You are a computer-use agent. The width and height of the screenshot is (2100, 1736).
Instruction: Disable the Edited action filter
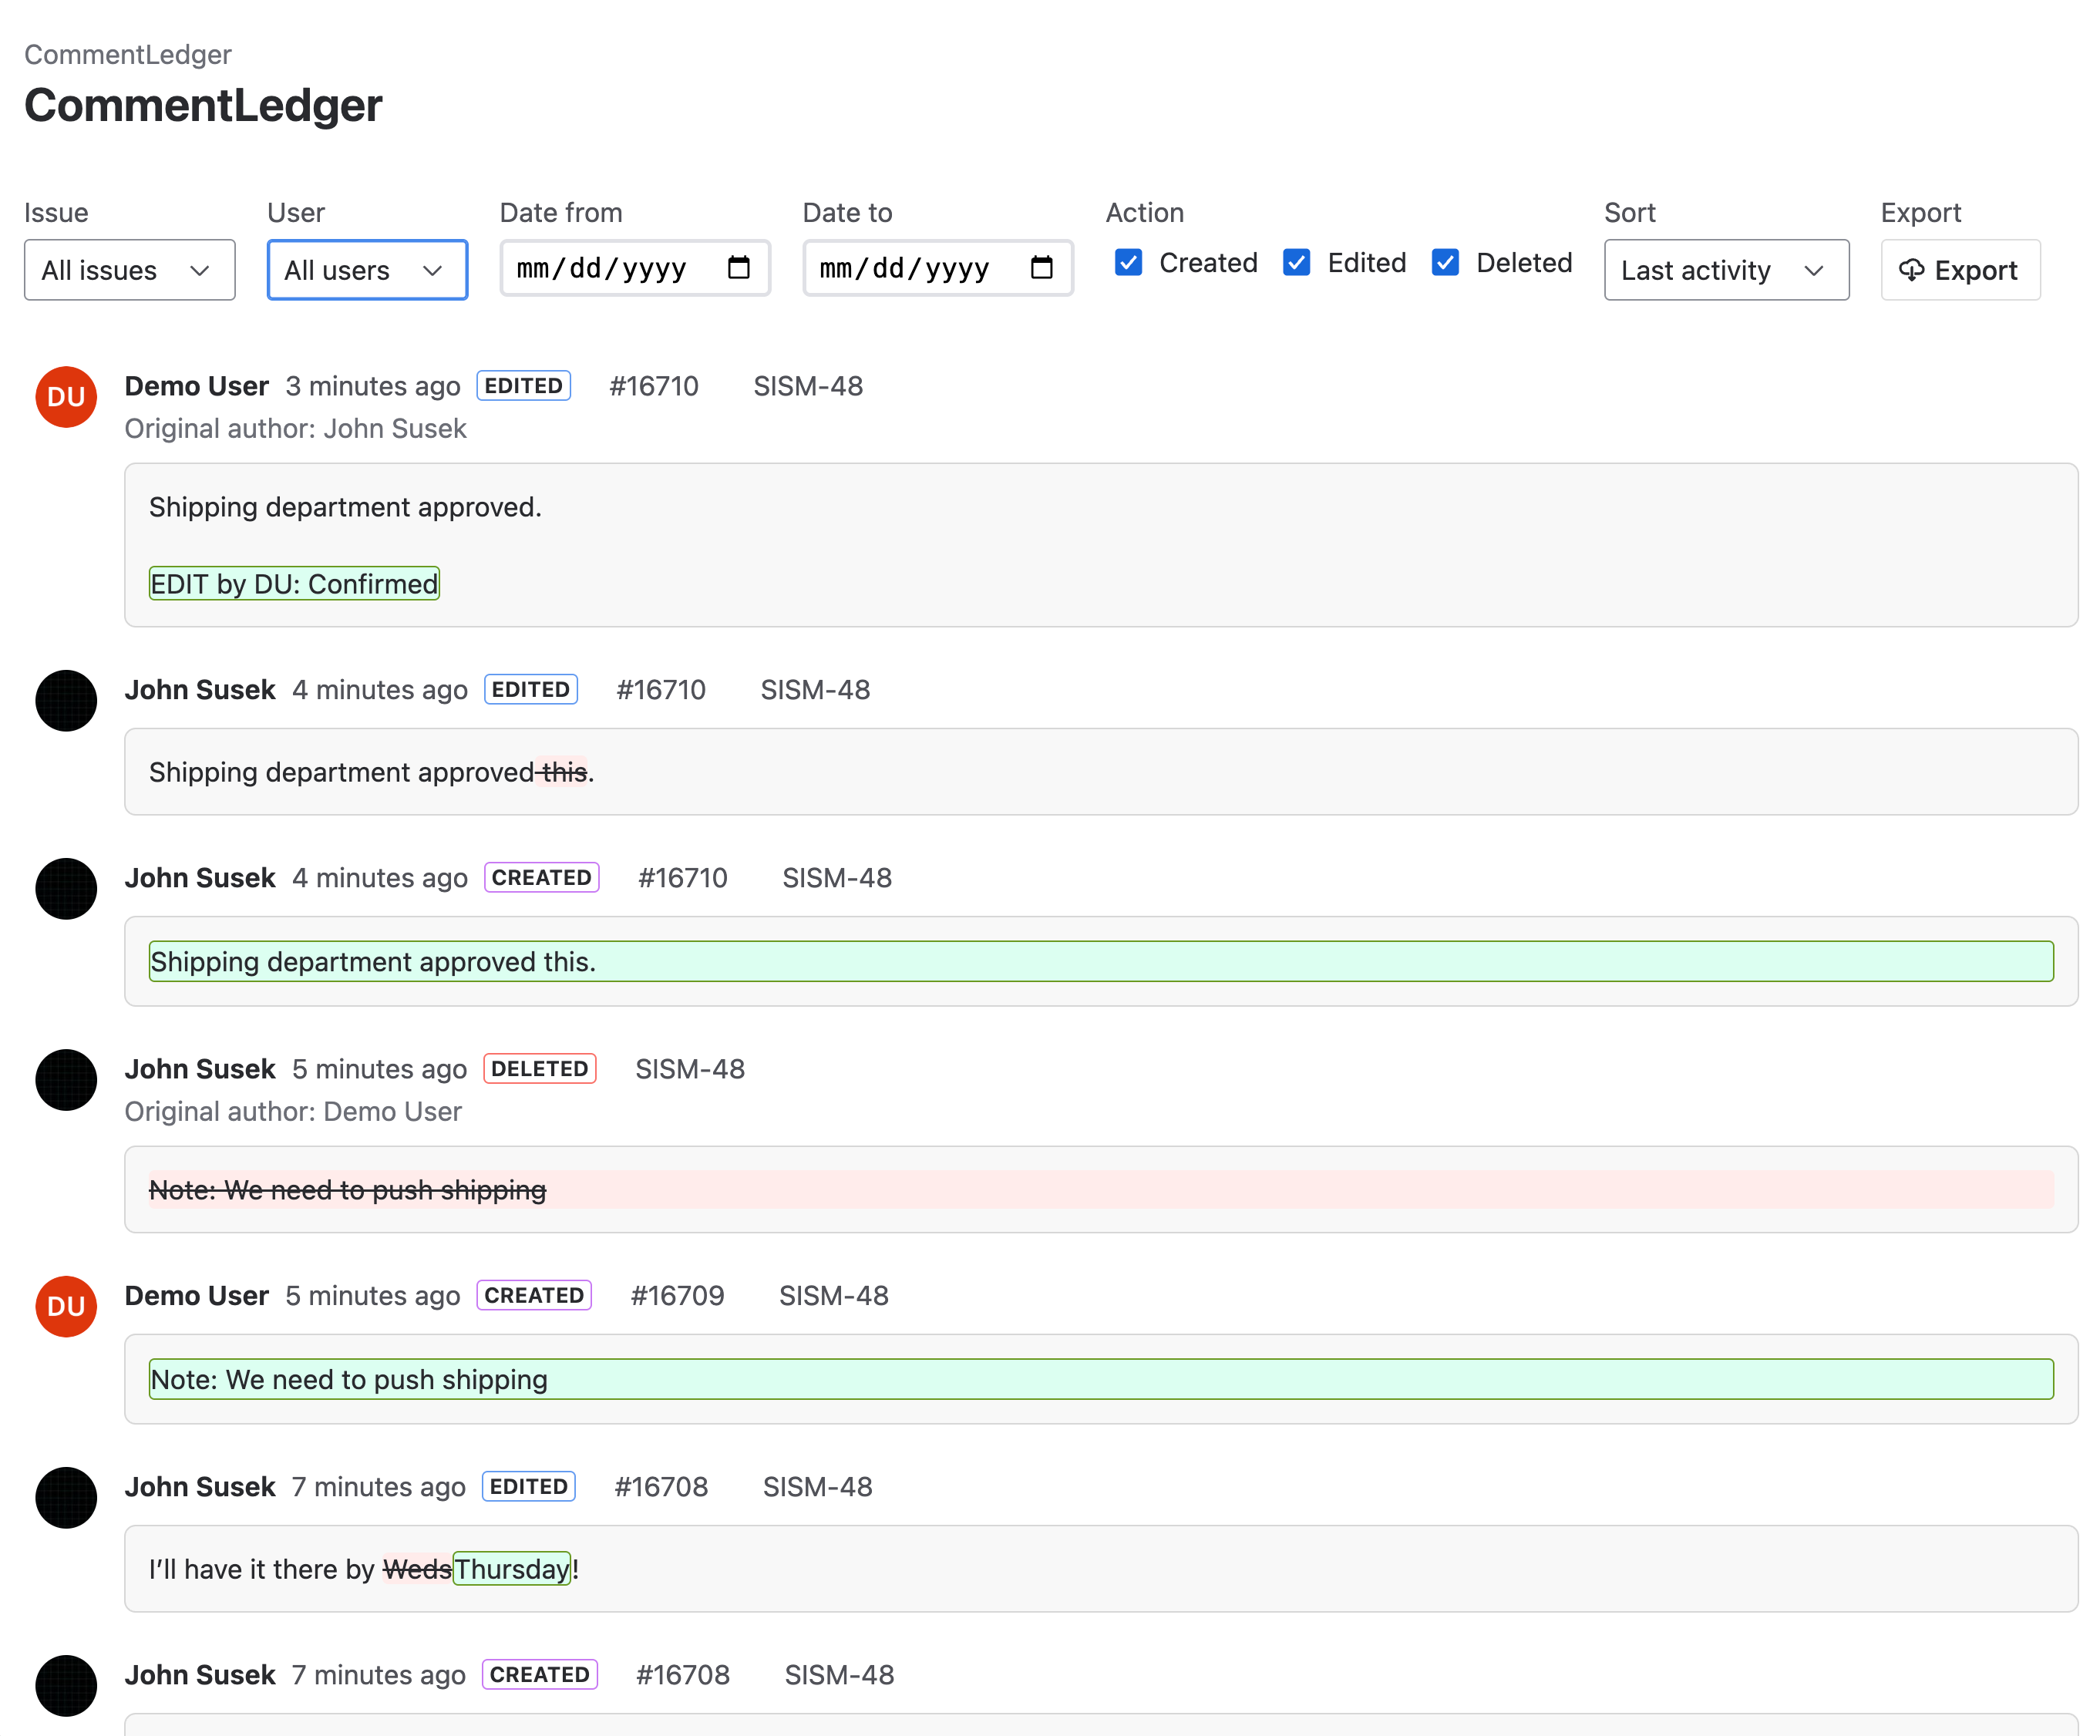click(1296, 263)
